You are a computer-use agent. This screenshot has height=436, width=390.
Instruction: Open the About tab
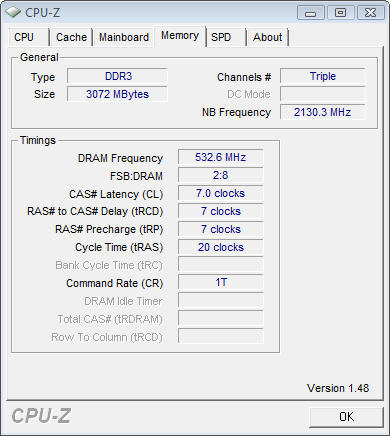(x=267, y=37)
